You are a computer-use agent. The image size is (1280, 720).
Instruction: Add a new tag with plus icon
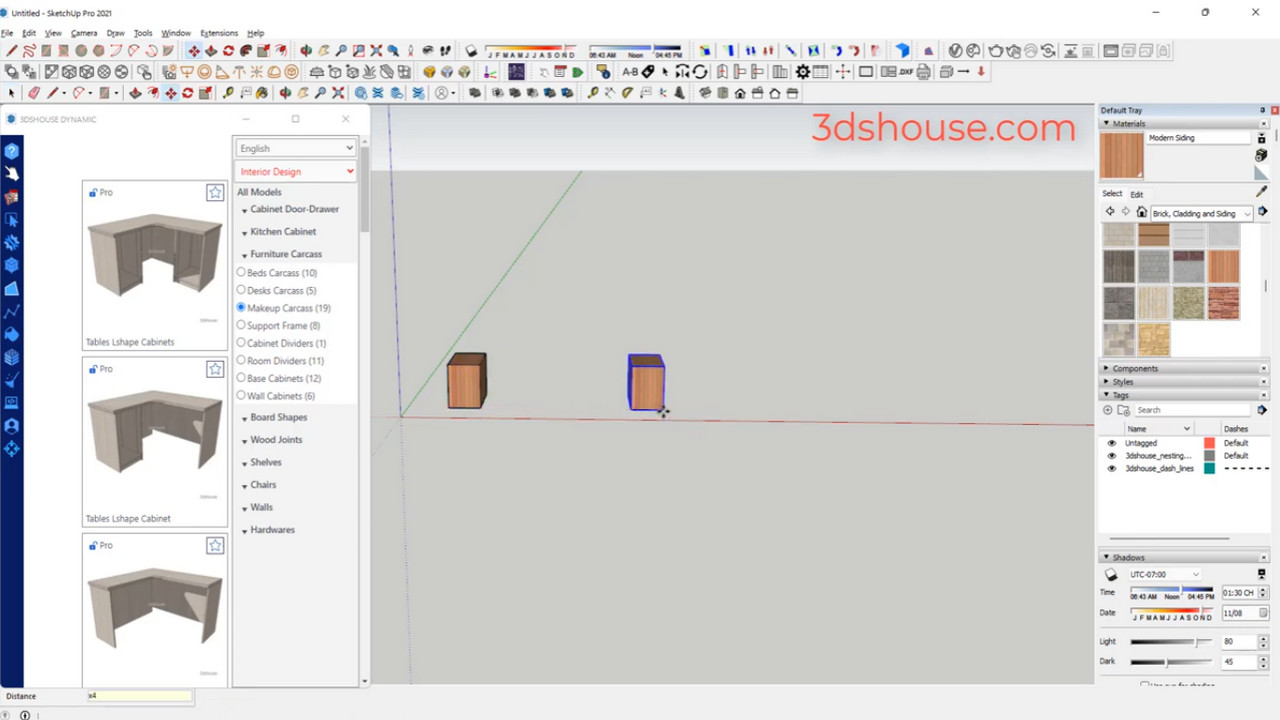point(1108,410)
